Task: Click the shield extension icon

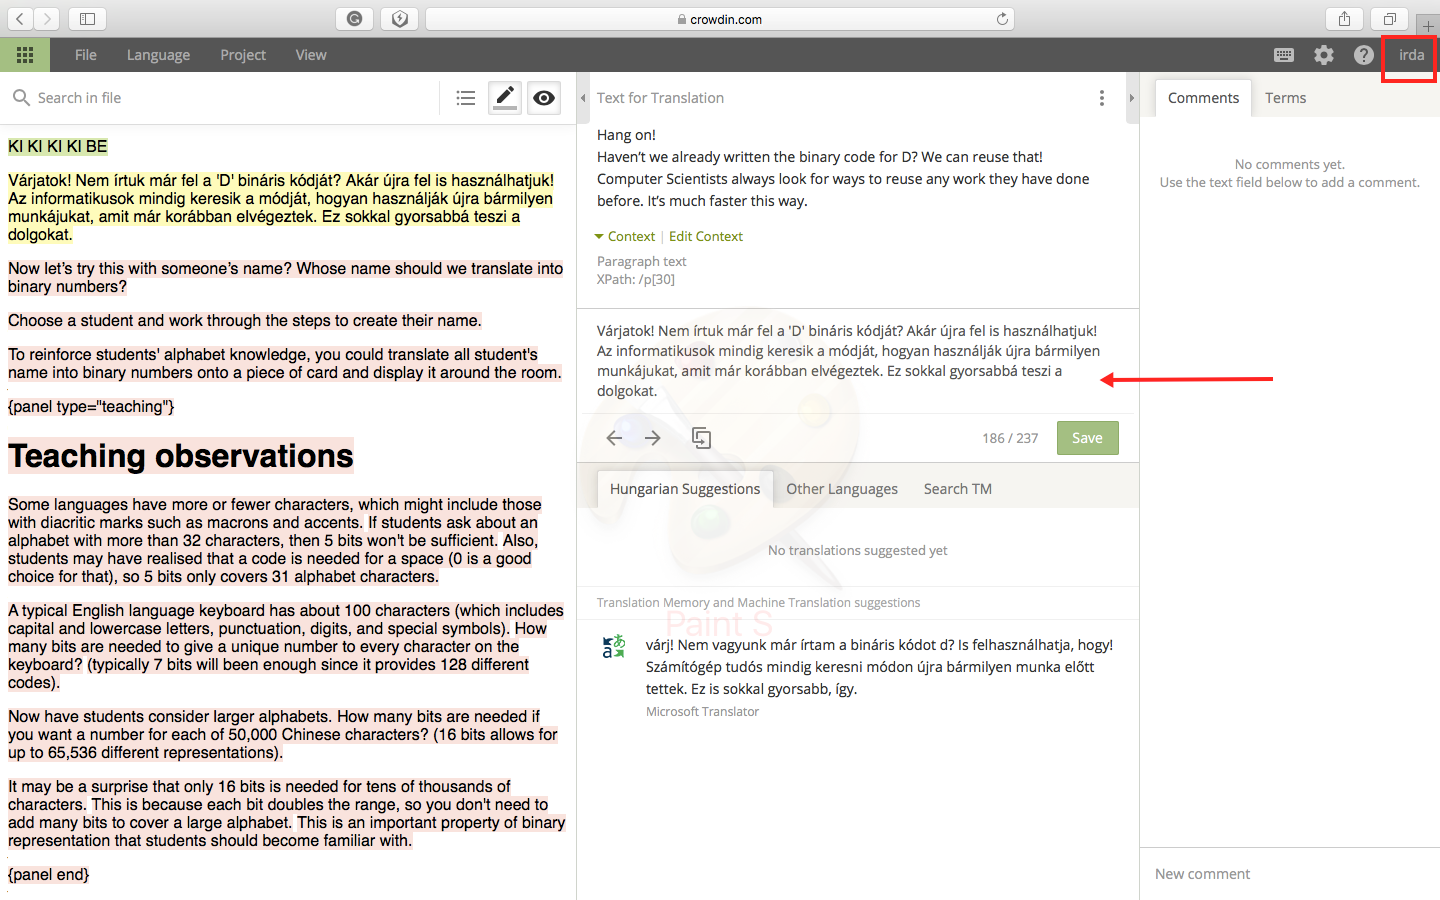Action: pos(400,19)
